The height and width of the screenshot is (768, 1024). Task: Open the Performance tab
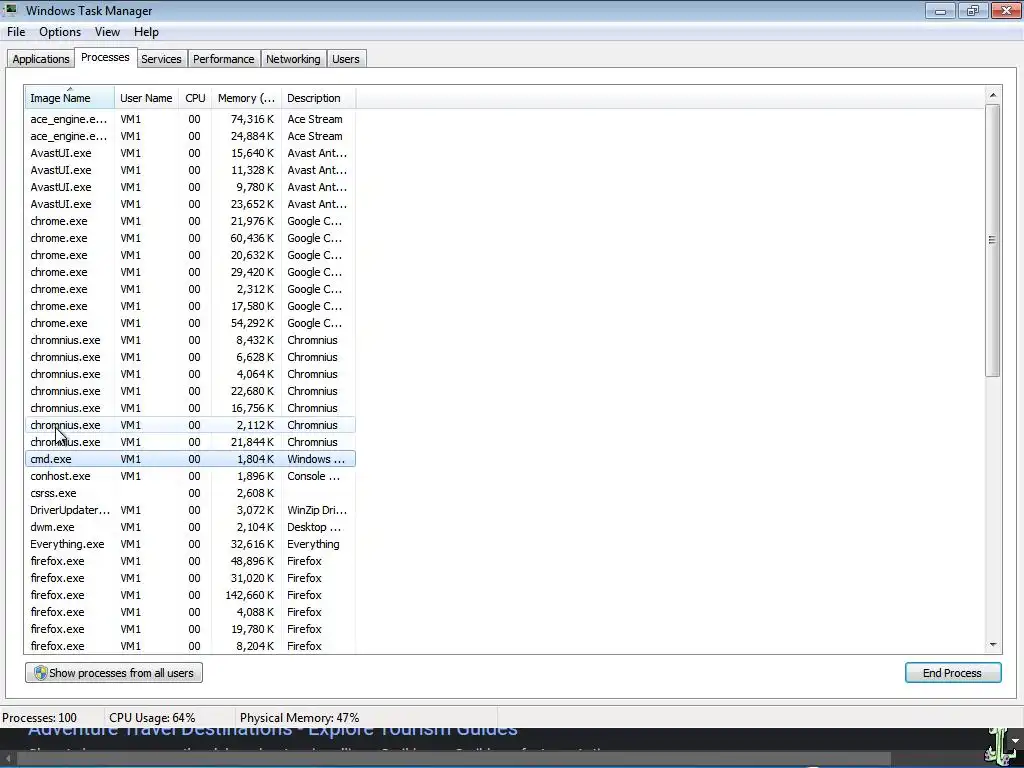click(223, 59)
